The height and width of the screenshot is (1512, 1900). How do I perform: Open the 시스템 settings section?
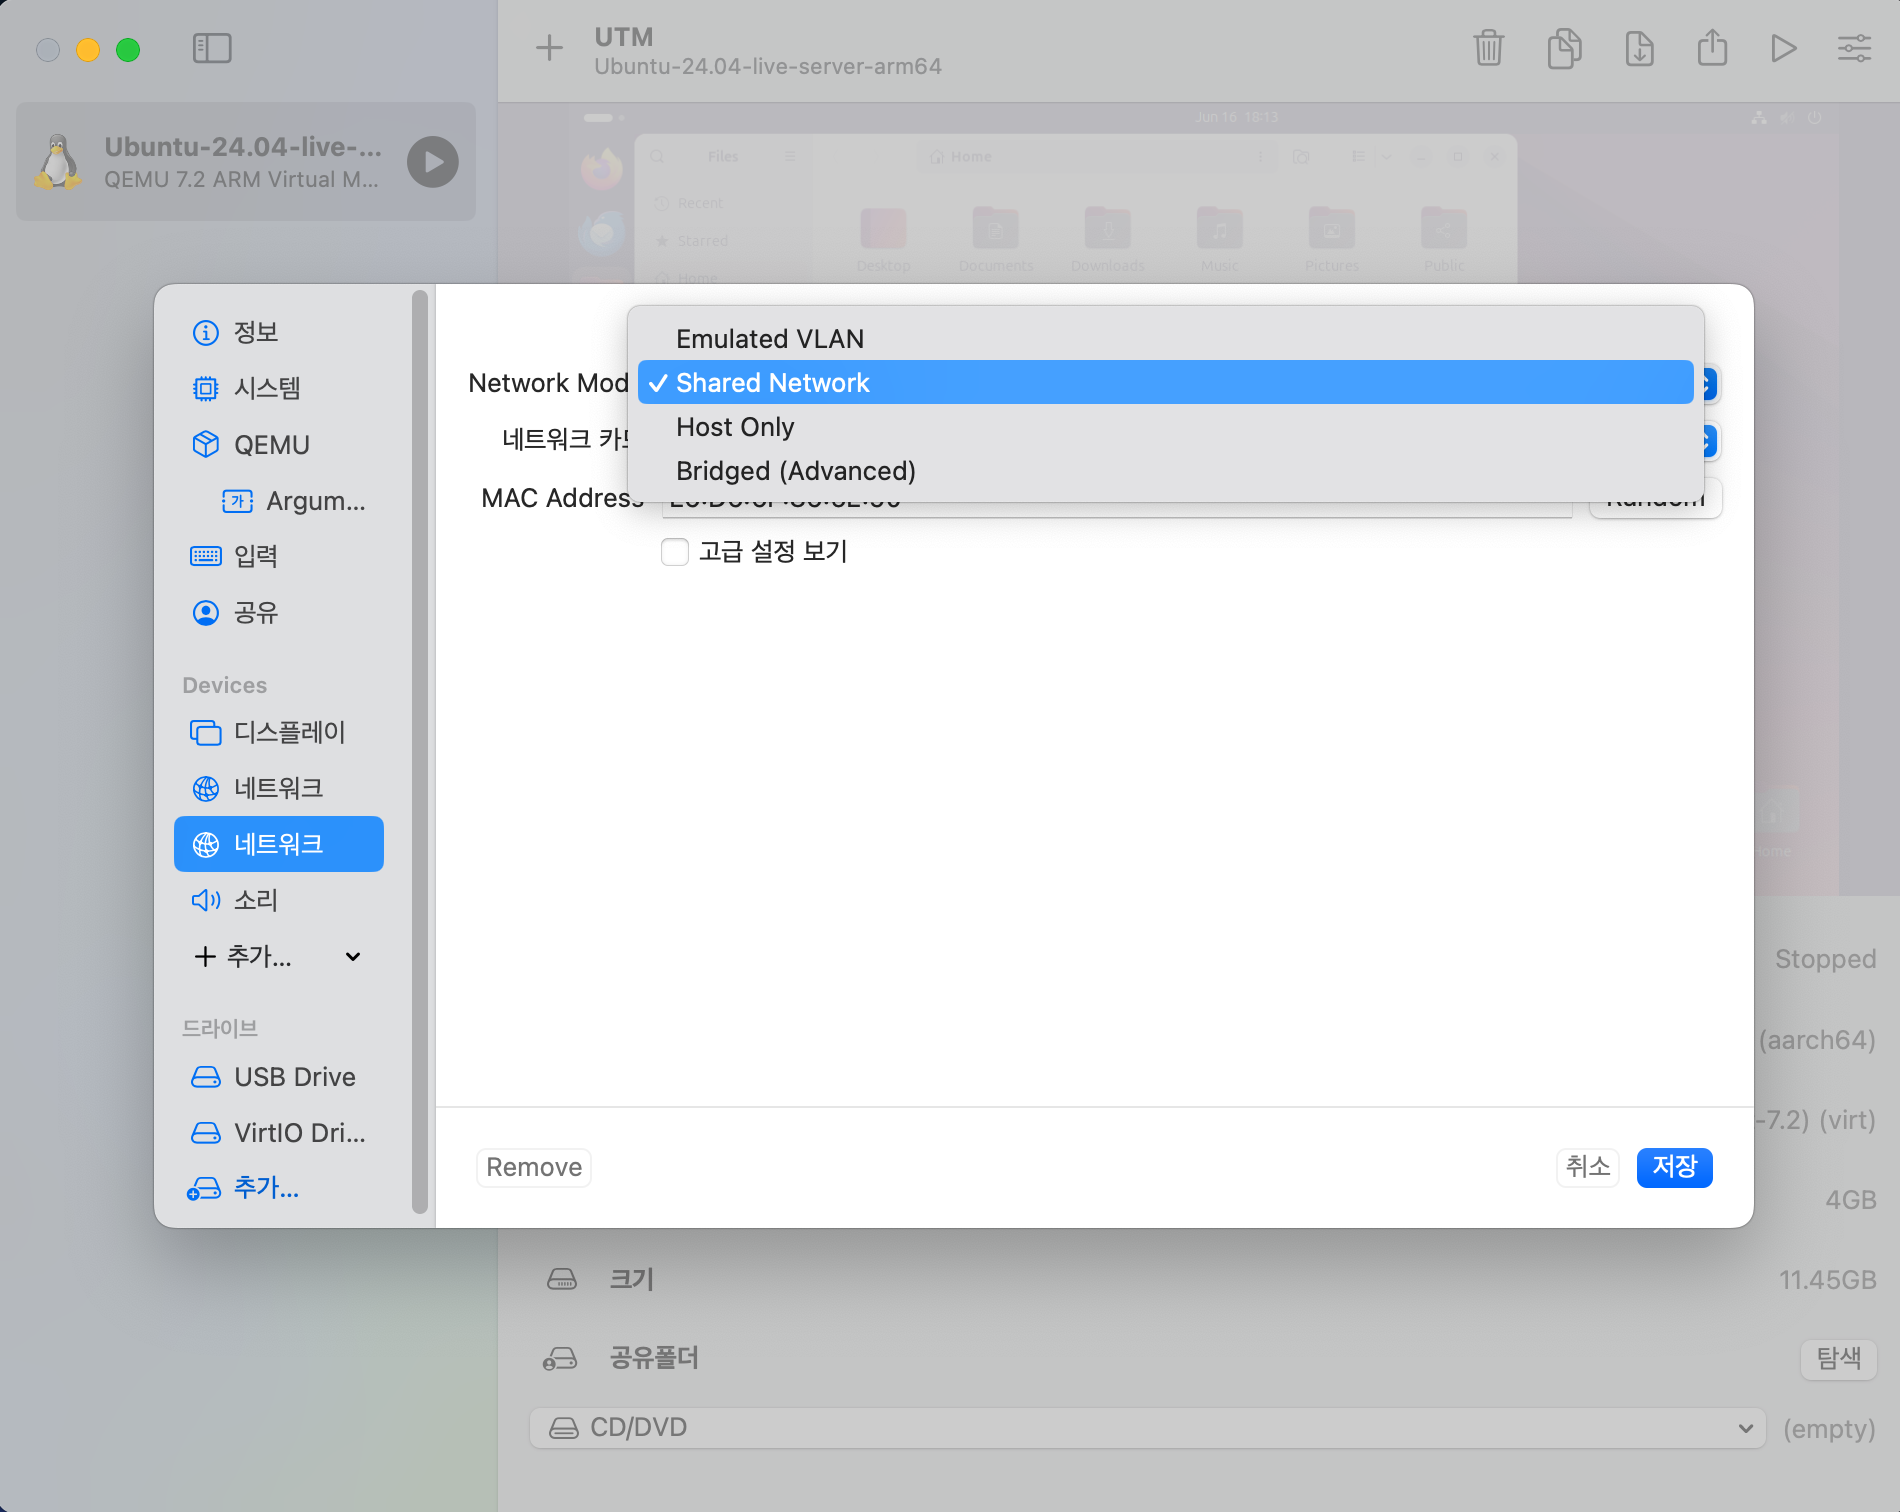click(x=279, y=388)
